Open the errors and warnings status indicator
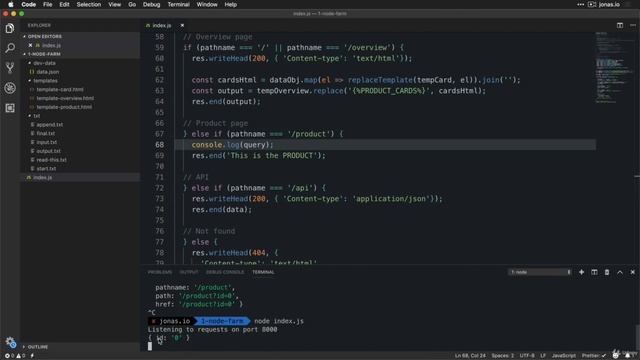Screen dimensions: 640x360 pos(15,356)
